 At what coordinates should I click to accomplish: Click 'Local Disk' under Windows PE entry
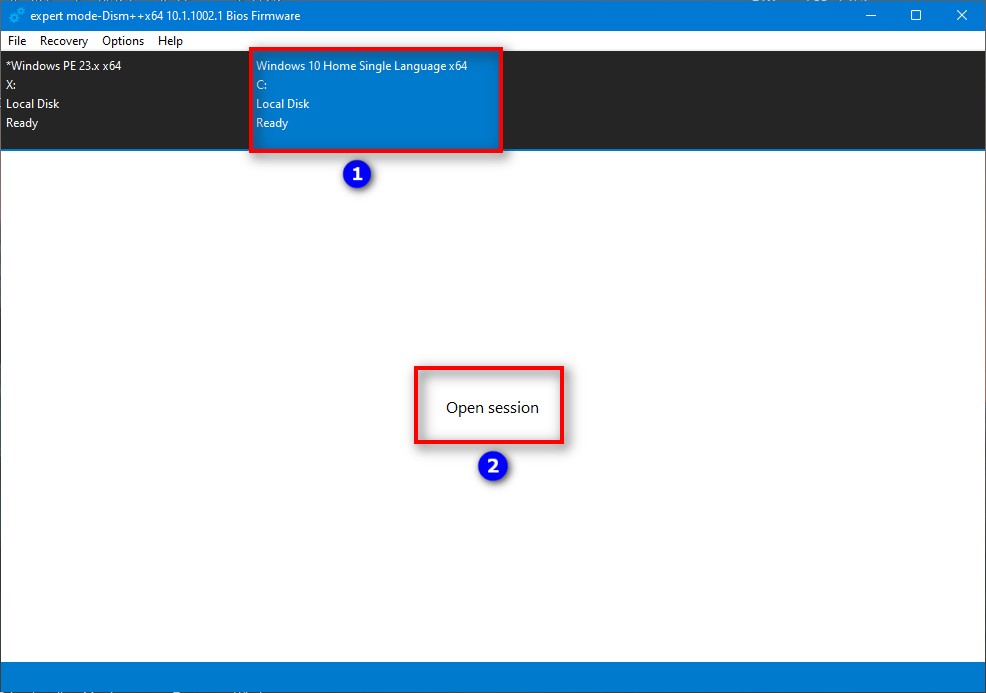click(x=33, y=104)
